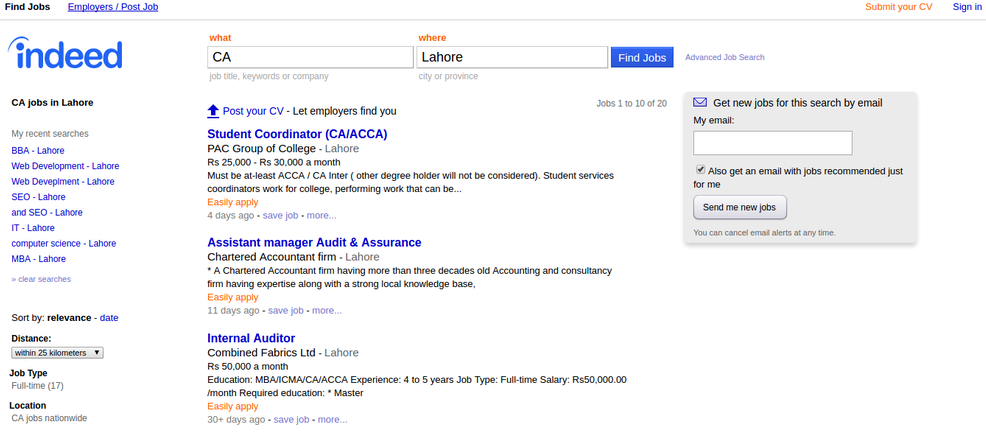Expand 'more...' under Student Coordinator listing
The height and width of the screenshot is (437, 986).
[321, 215]
